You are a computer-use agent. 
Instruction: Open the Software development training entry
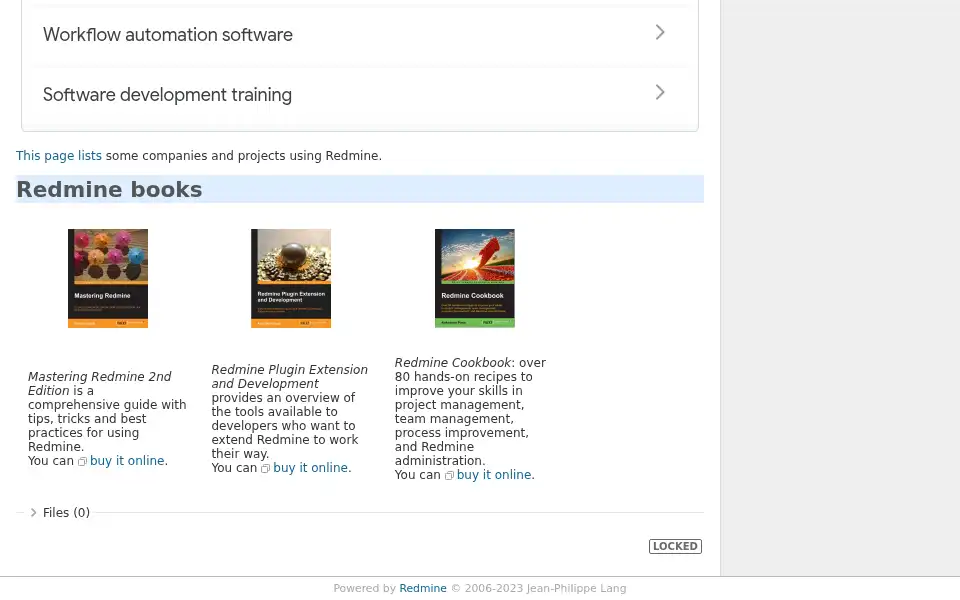[359, 94]
